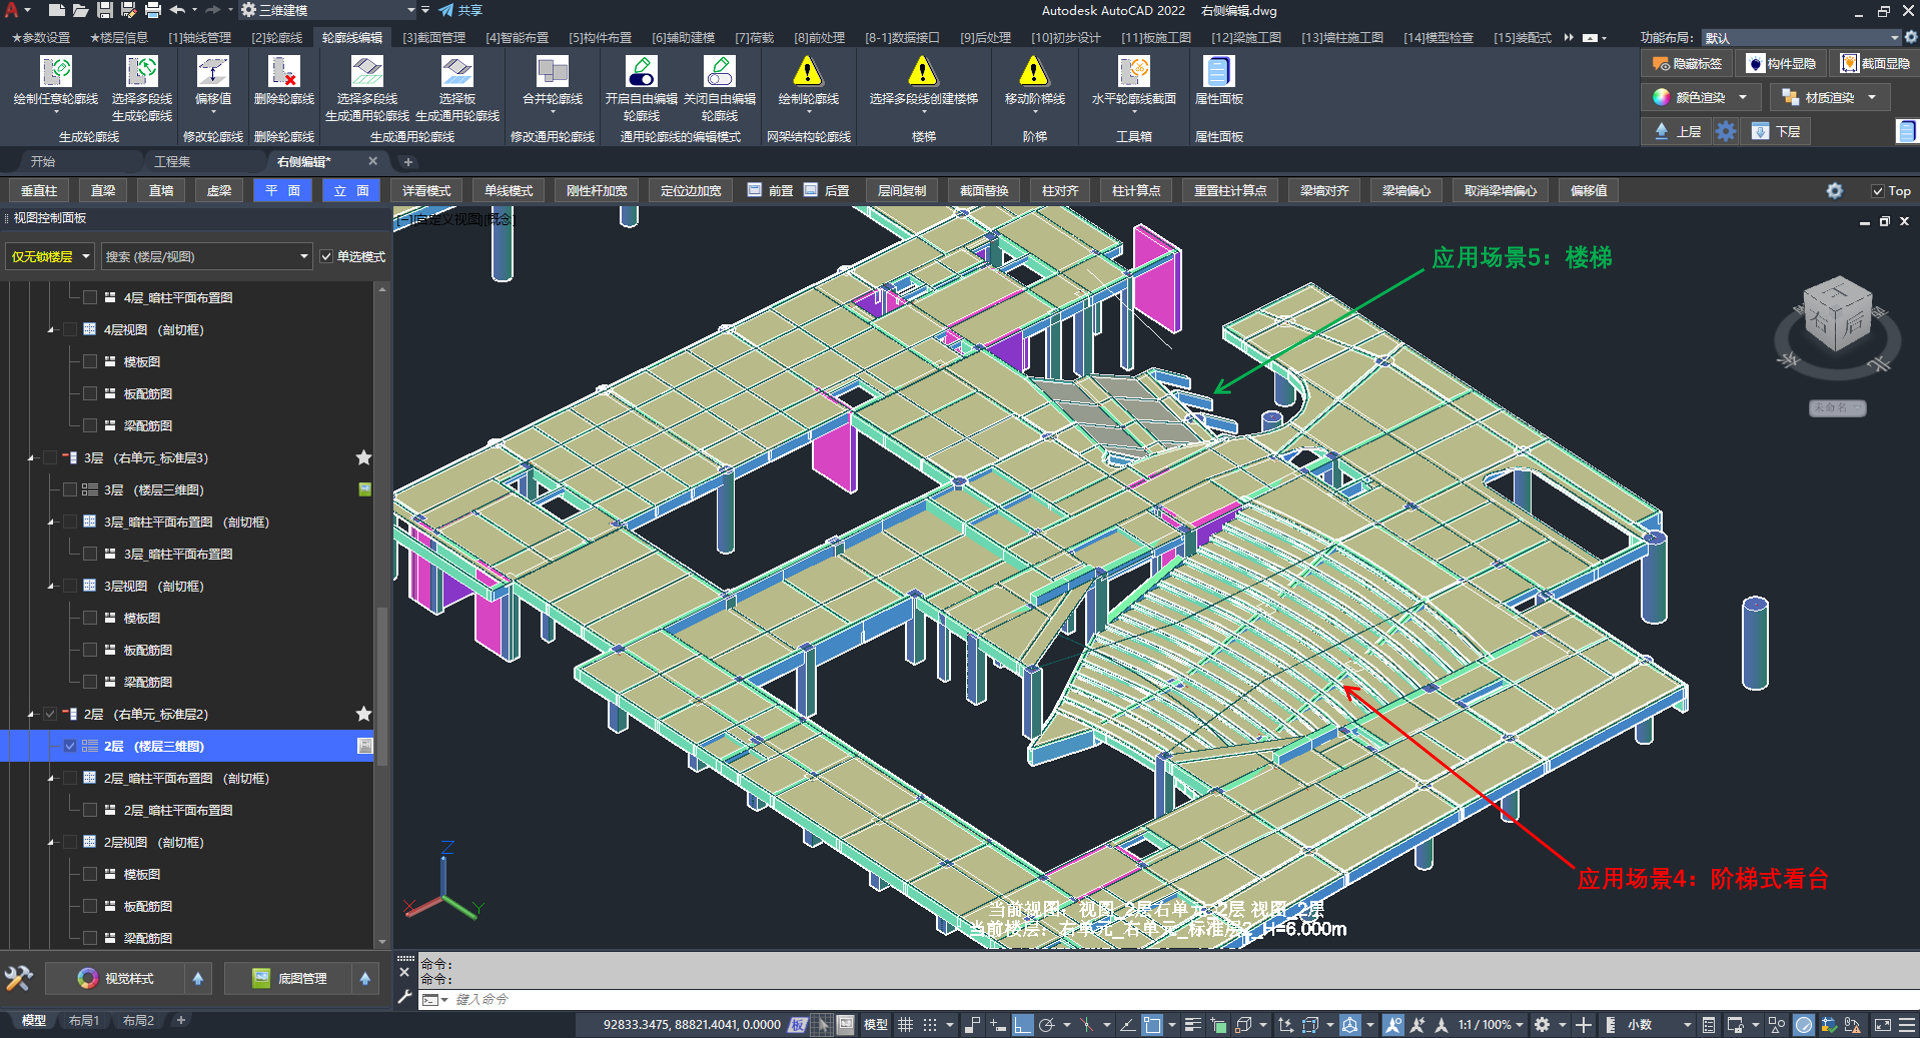Switch to the [3]截面管理 ribbon tab
Viewport: 1920px width, 1038px height.
click(434, 38)
